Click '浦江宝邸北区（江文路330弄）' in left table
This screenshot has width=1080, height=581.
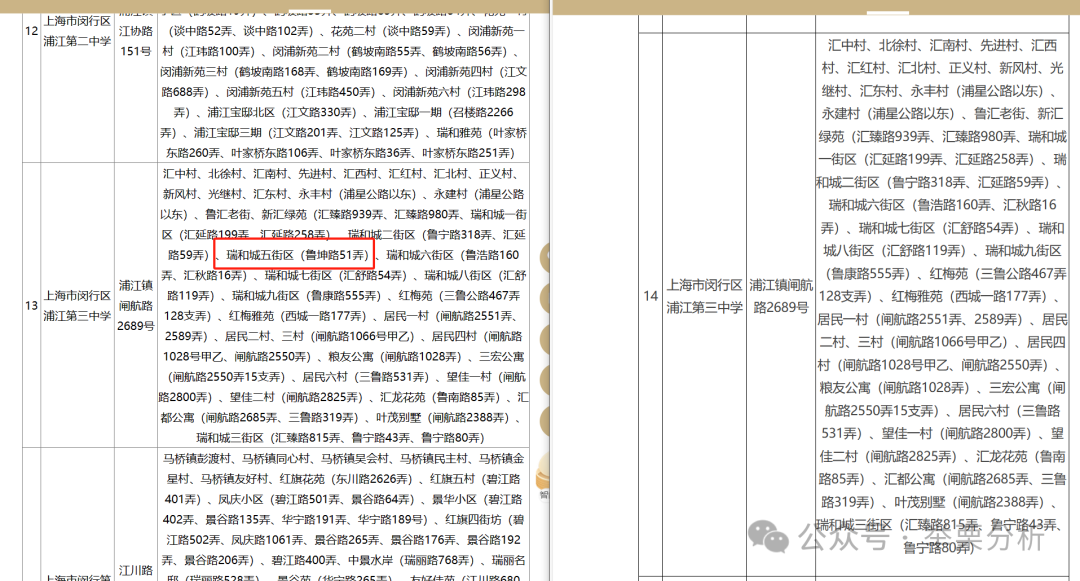(x=282, y=112)
